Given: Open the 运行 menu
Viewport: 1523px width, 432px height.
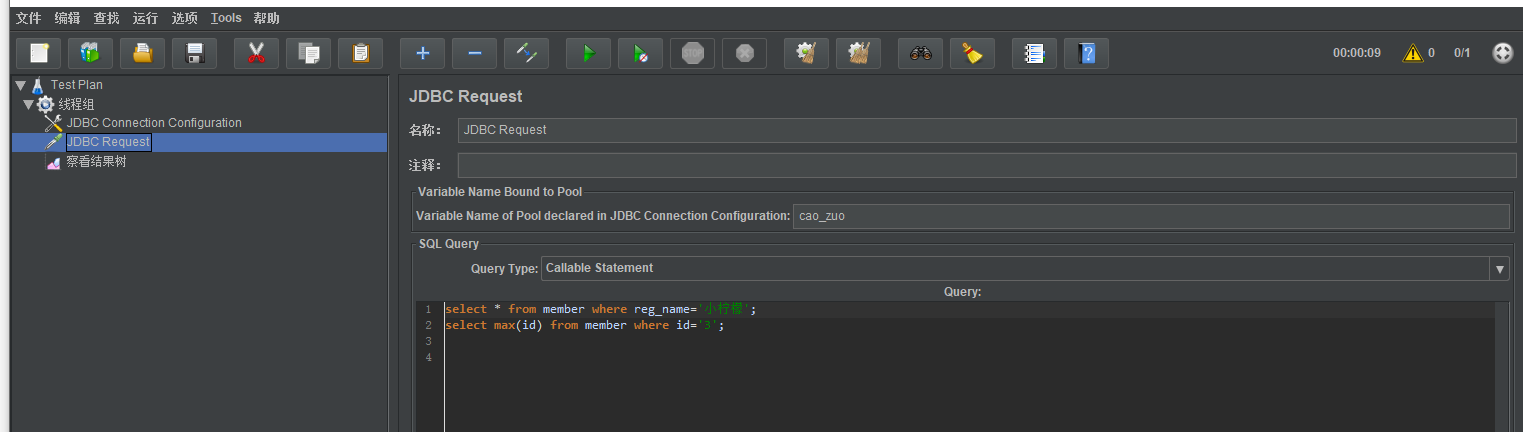Looking at the screenshot, I should click(x=145, y=18).
